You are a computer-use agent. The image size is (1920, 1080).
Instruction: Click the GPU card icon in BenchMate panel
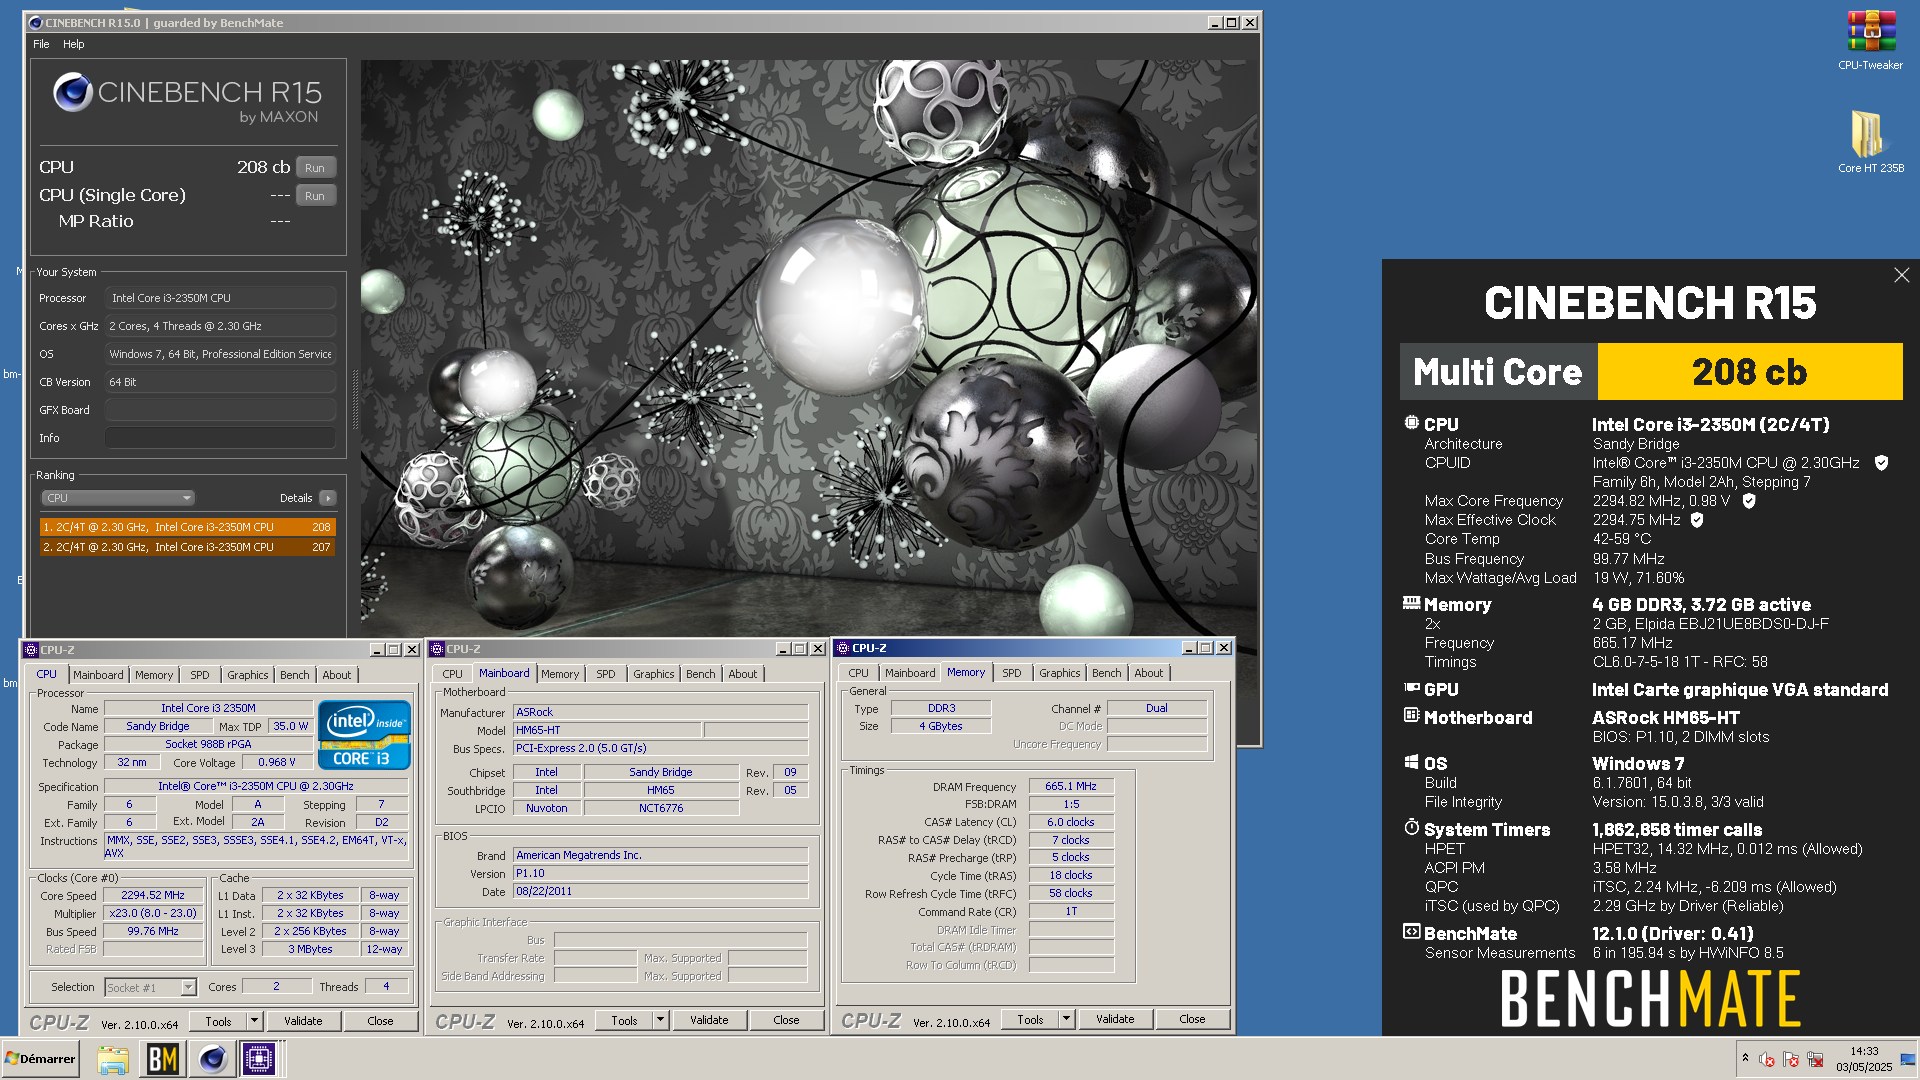click(x=1411, y=688)
